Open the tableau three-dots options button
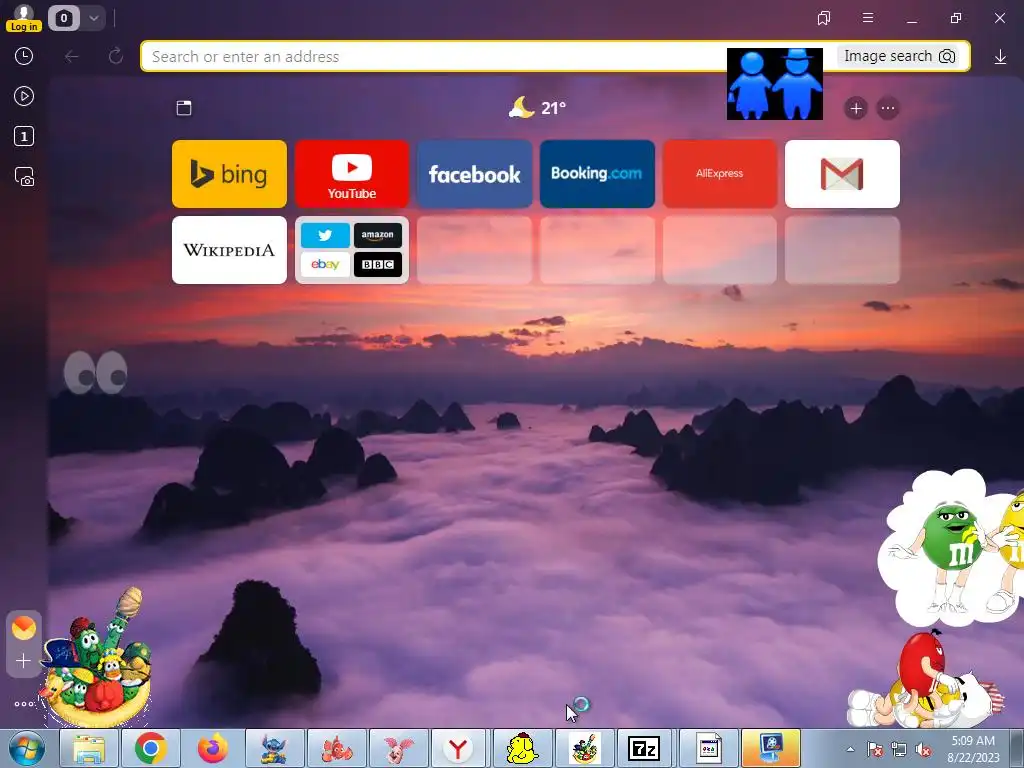The width and height of the screenshot is (1024, 768). [888, 108]
